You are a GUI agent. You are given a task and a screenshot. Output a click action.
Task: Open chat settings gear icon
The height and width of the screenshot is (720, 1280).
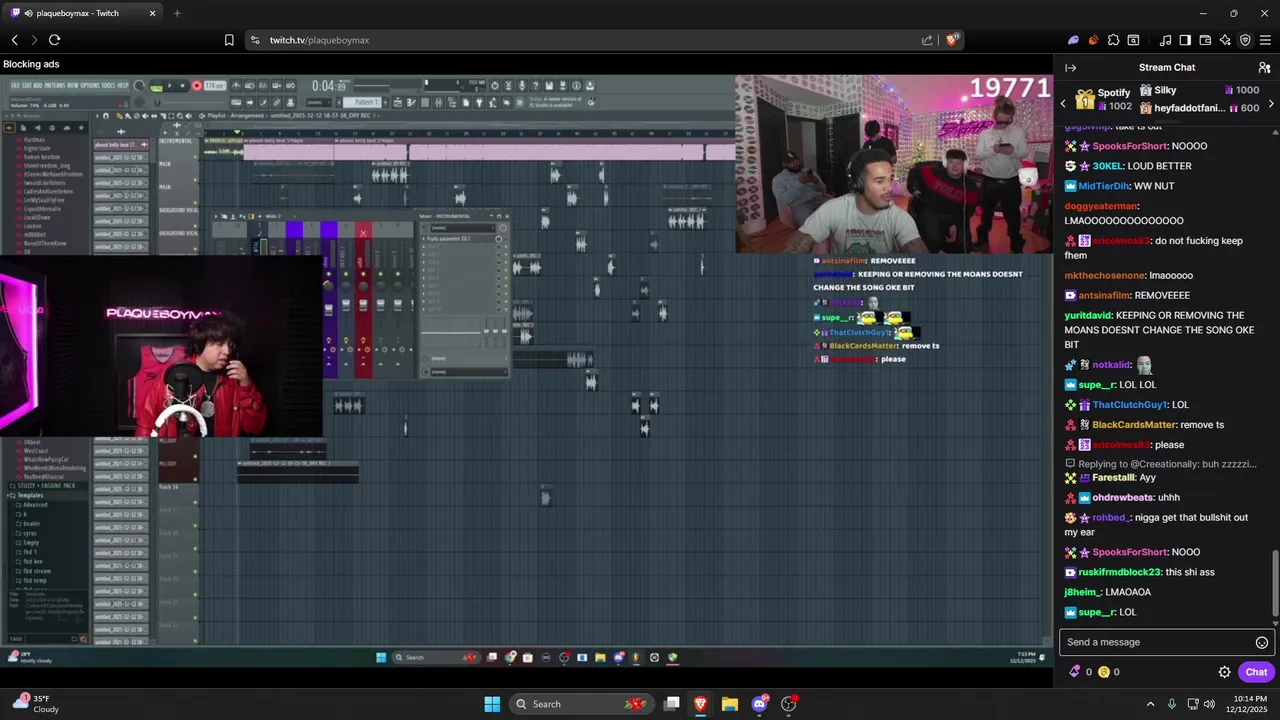[1224, 672]
